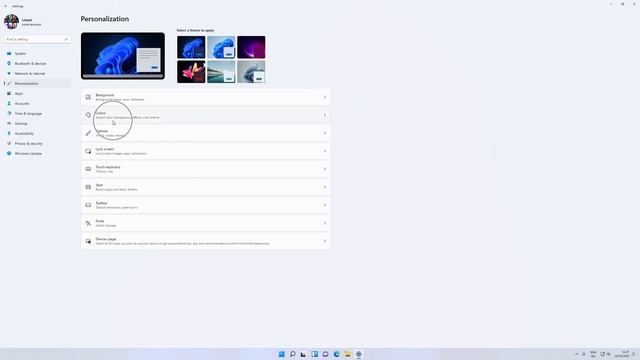Open the Start settings row

(206, 187)
